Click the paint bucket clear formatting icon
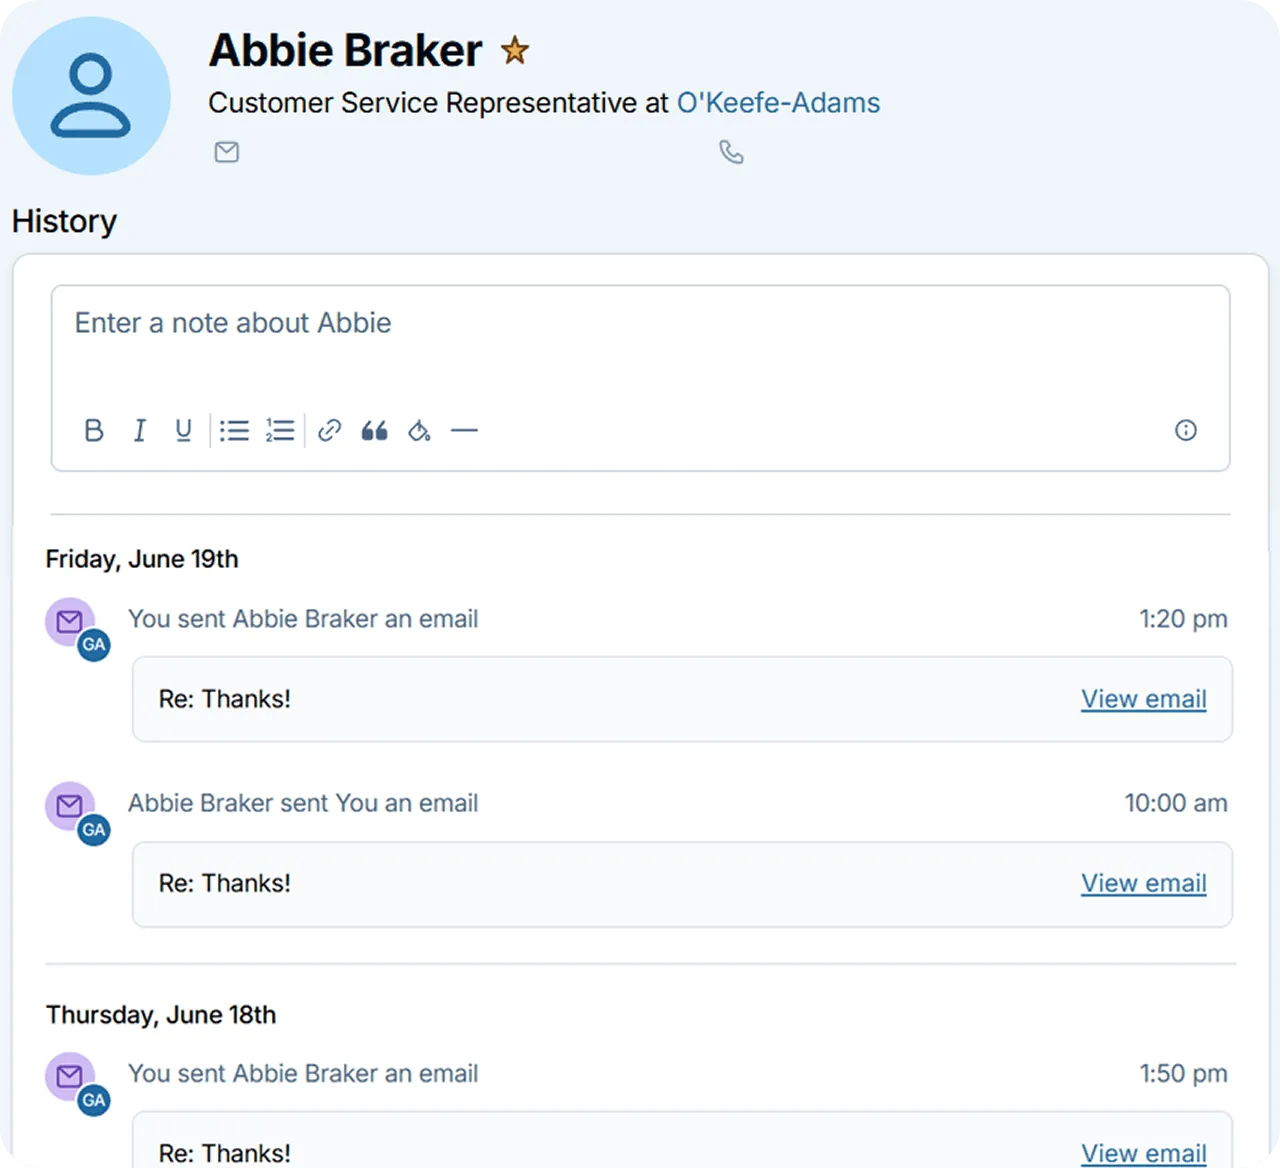 coord(419,430)
